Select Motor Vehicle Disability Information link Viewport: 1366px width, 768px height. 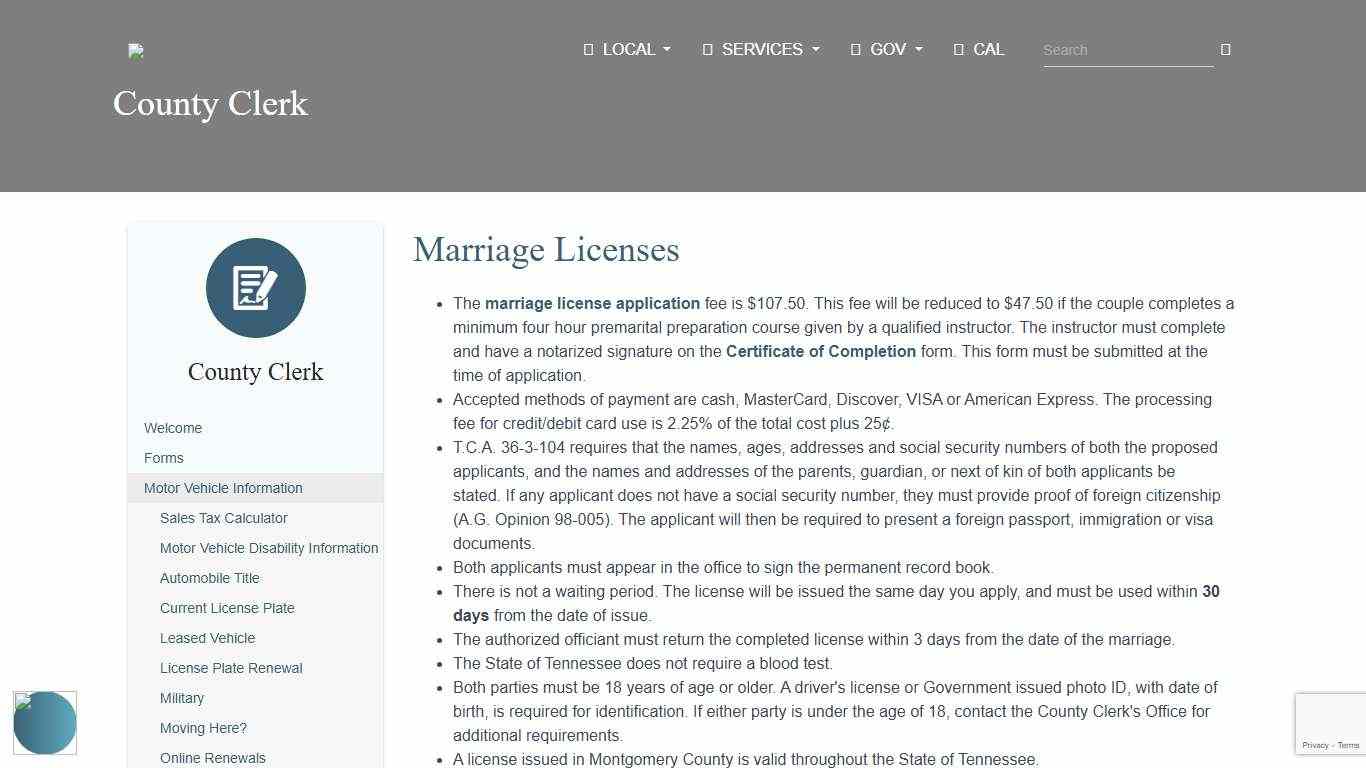click(269, 548)
